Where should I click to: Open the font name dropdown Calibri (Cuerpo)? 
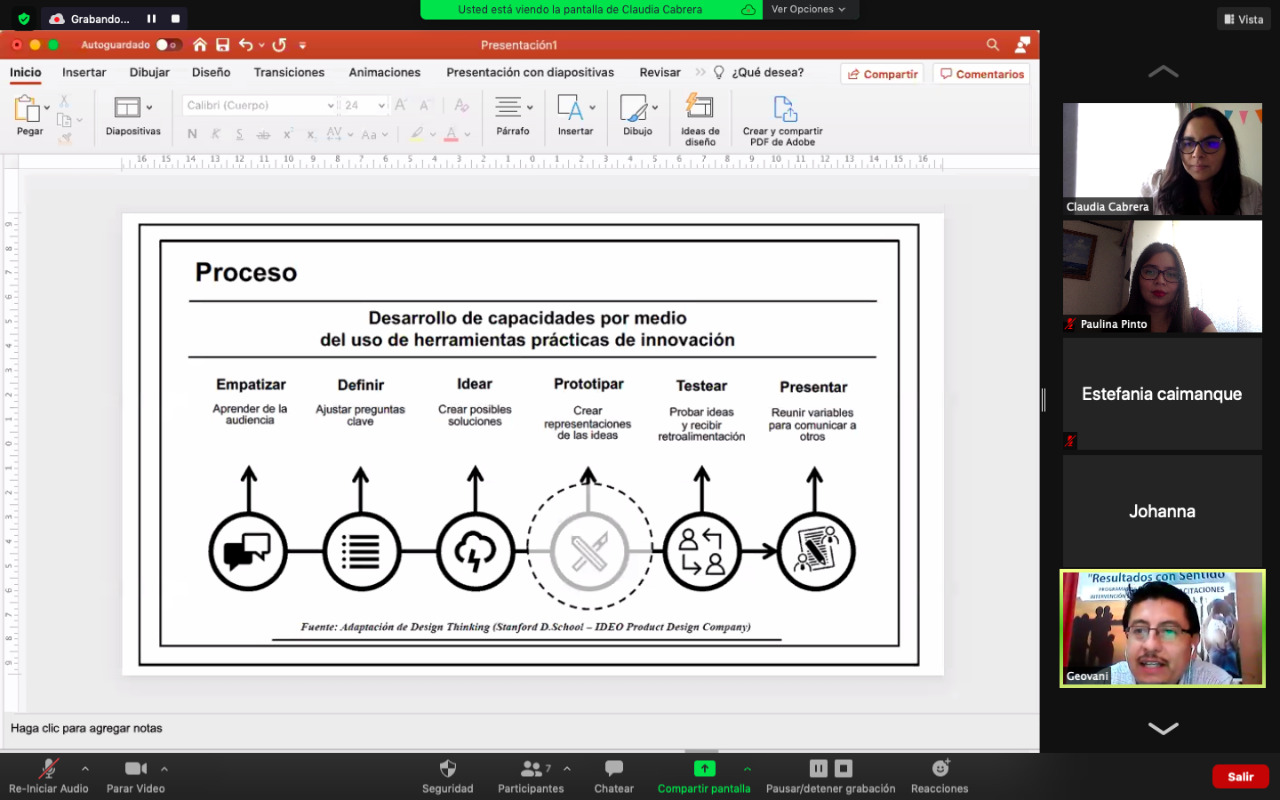tap(331, 106)
